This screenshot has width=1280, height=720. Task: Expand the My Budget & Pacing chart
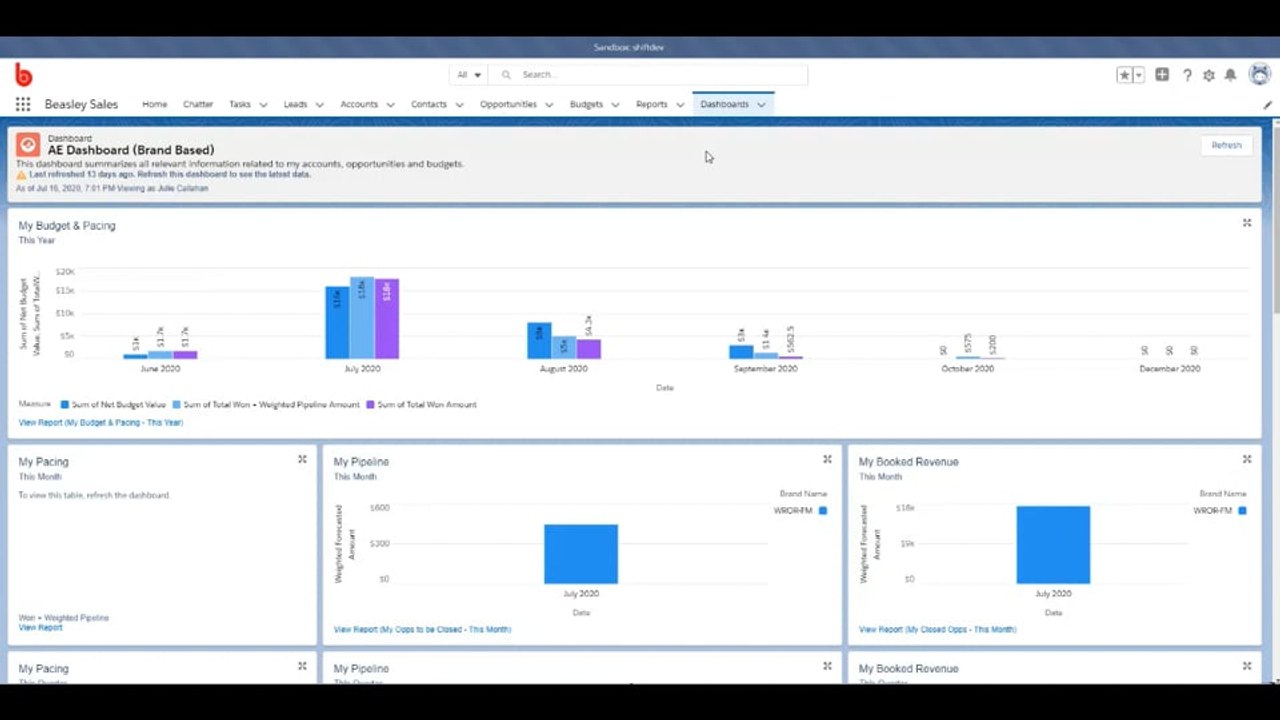1247,223
